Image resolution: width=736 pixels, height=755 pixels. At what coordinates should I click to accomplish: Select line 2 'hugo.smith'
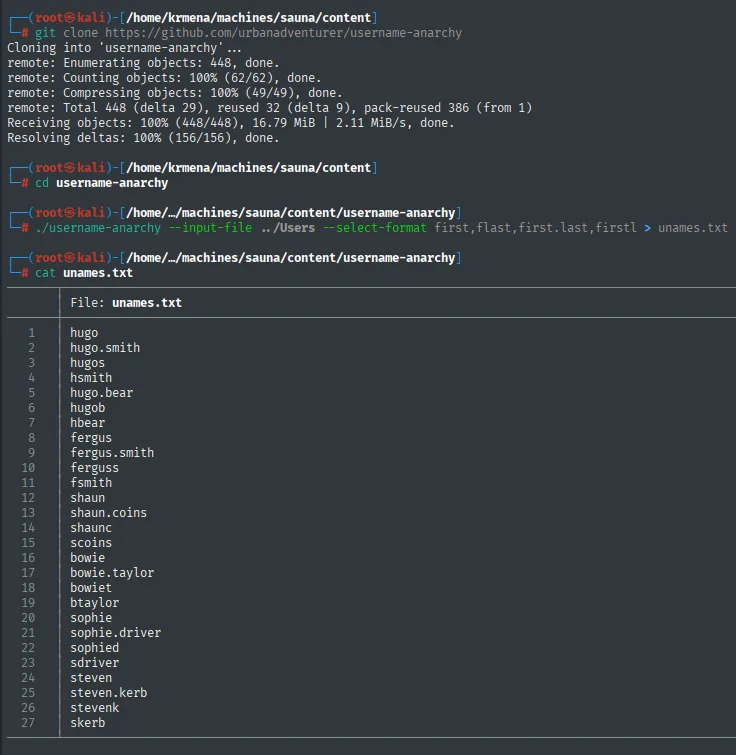105,348
